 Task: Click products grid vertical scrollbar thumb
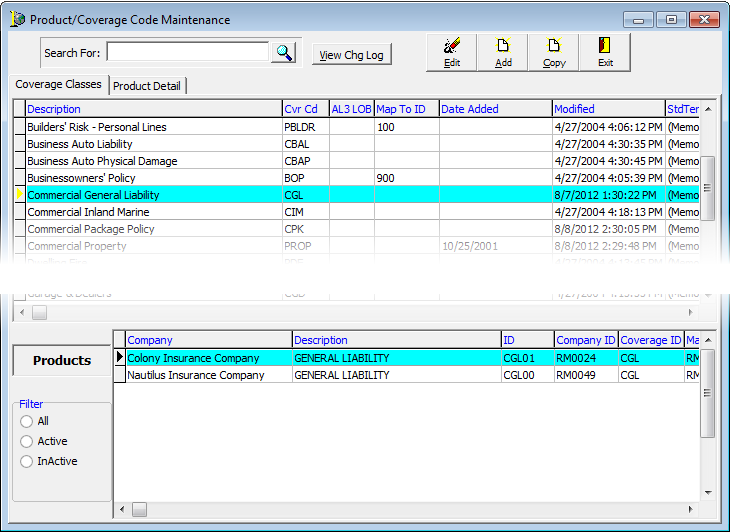(x=708, y=393)
